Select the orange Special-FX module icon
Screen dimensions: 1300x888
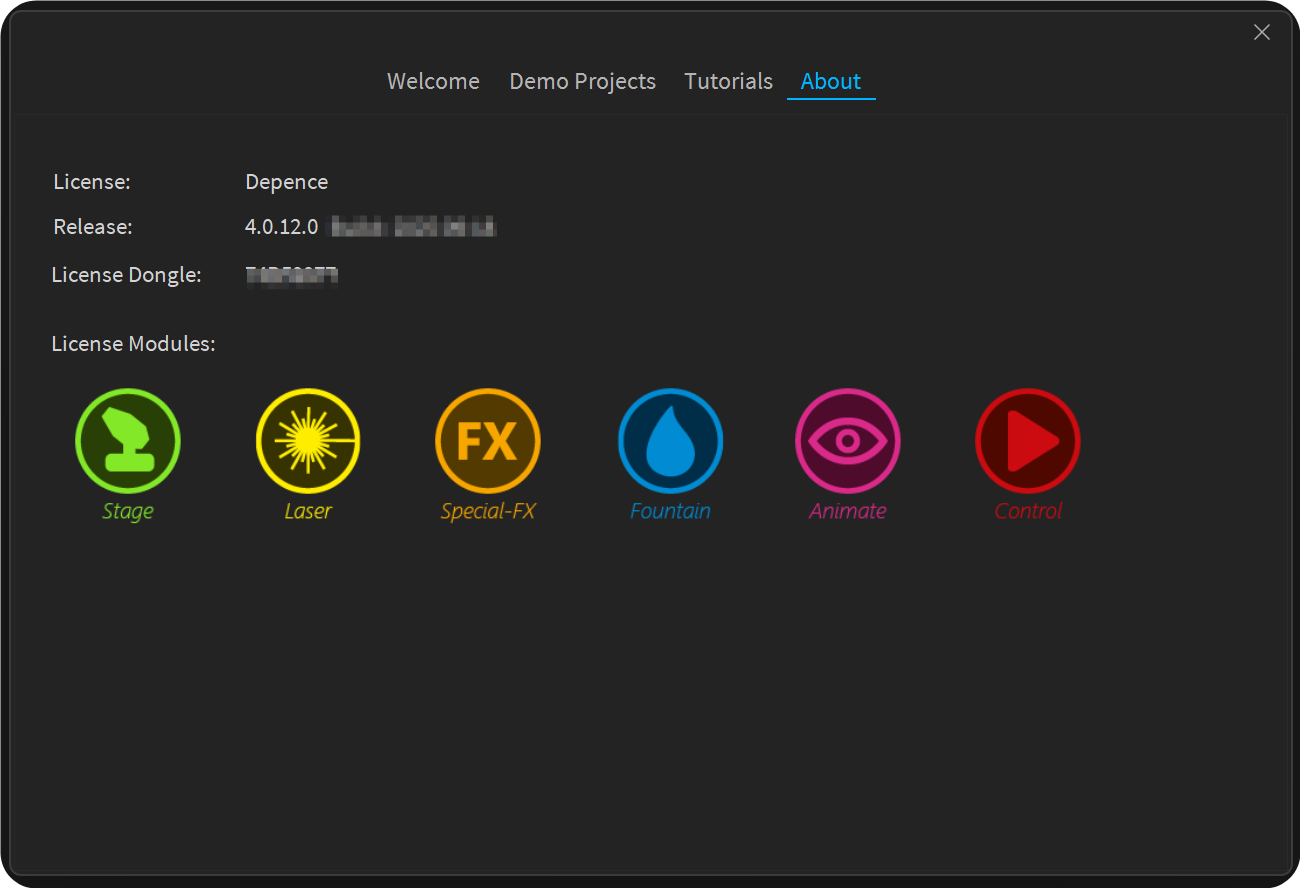(488, 441)
